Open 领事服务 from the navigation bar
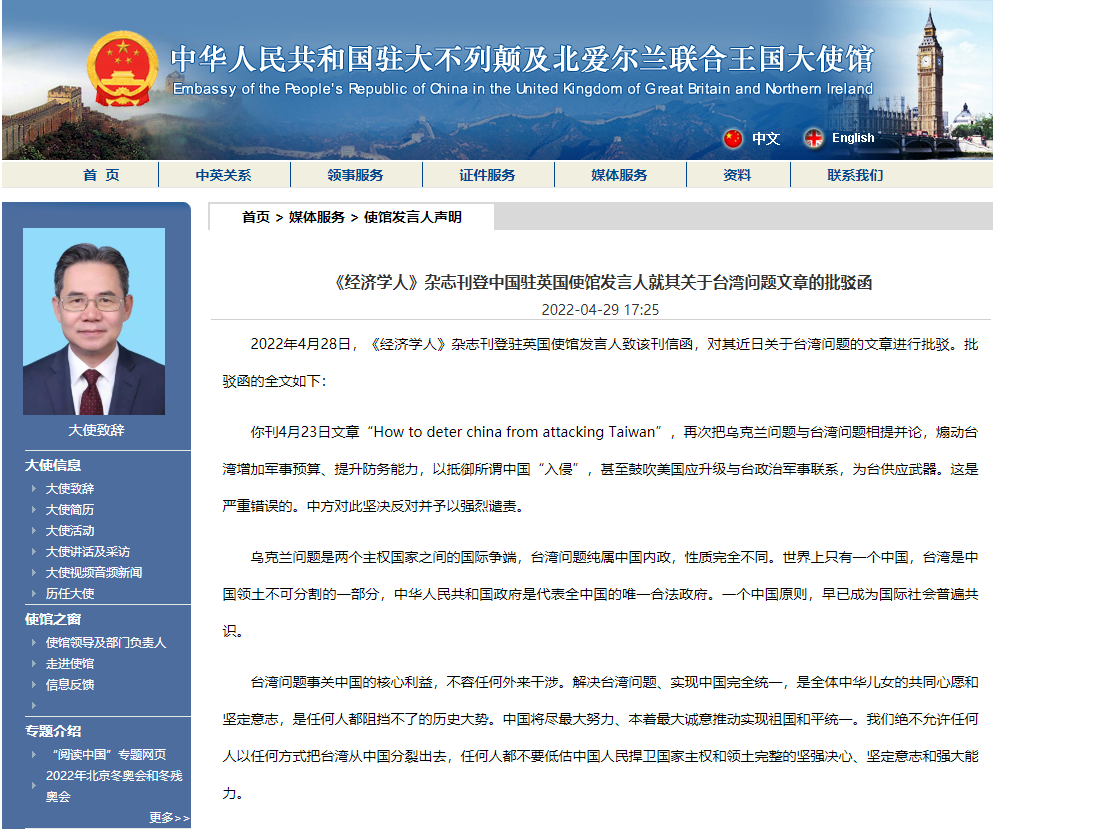Screen dimensions: 1114x829 tap(354, 174)
